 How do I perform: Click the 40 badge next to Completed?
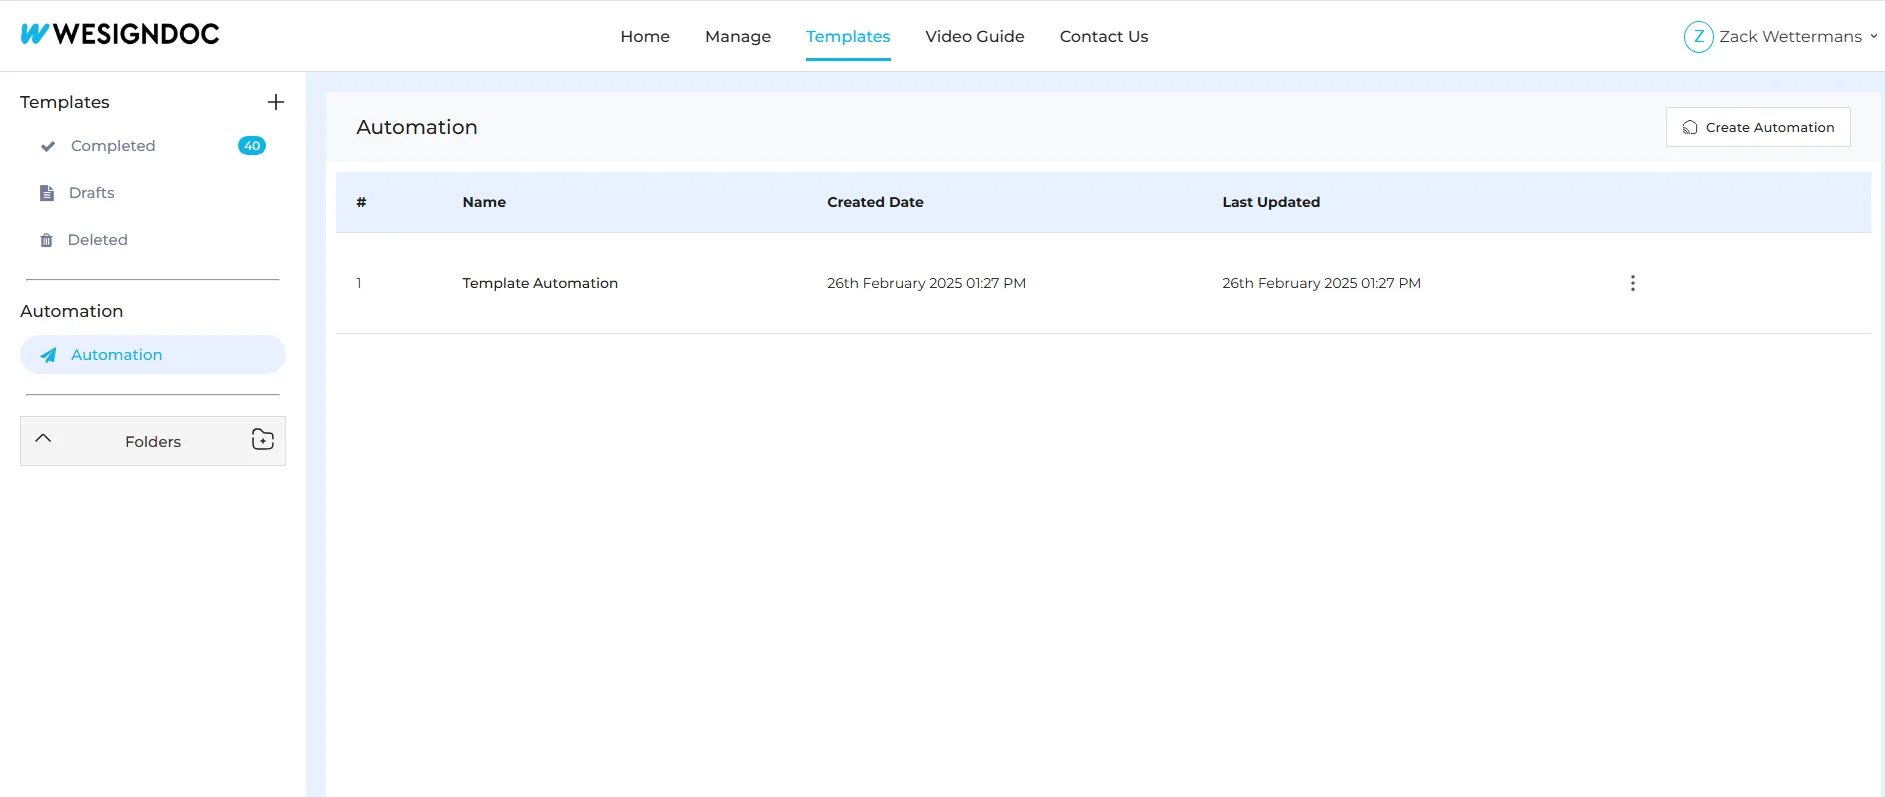pyautogui.click(x=252, y=146)
